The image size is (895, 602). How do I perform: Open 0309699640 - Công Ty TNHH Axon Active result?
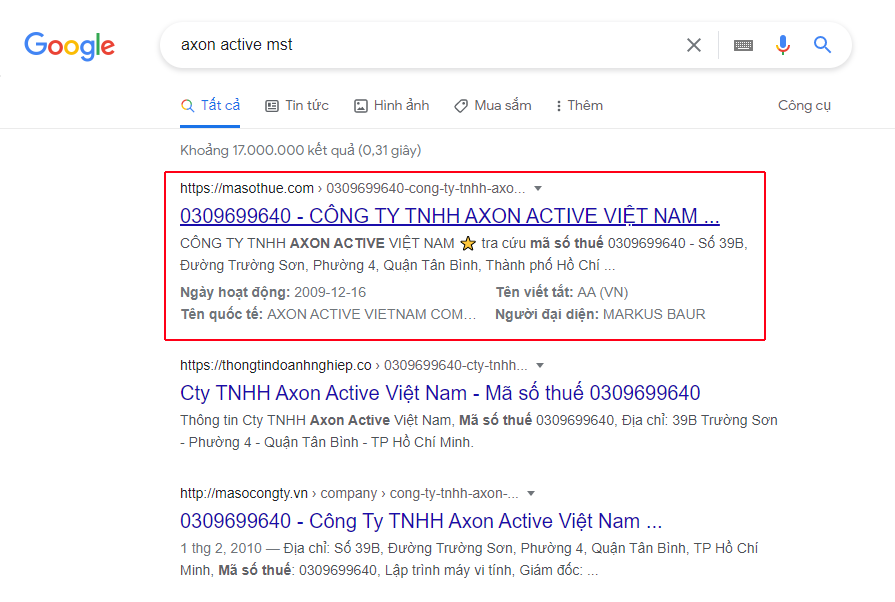(421, 520)
